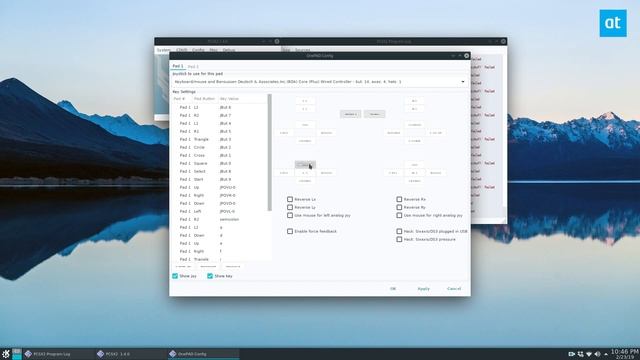
Task: Enable Reverse Ly checkbox
Action: (290, 207)
